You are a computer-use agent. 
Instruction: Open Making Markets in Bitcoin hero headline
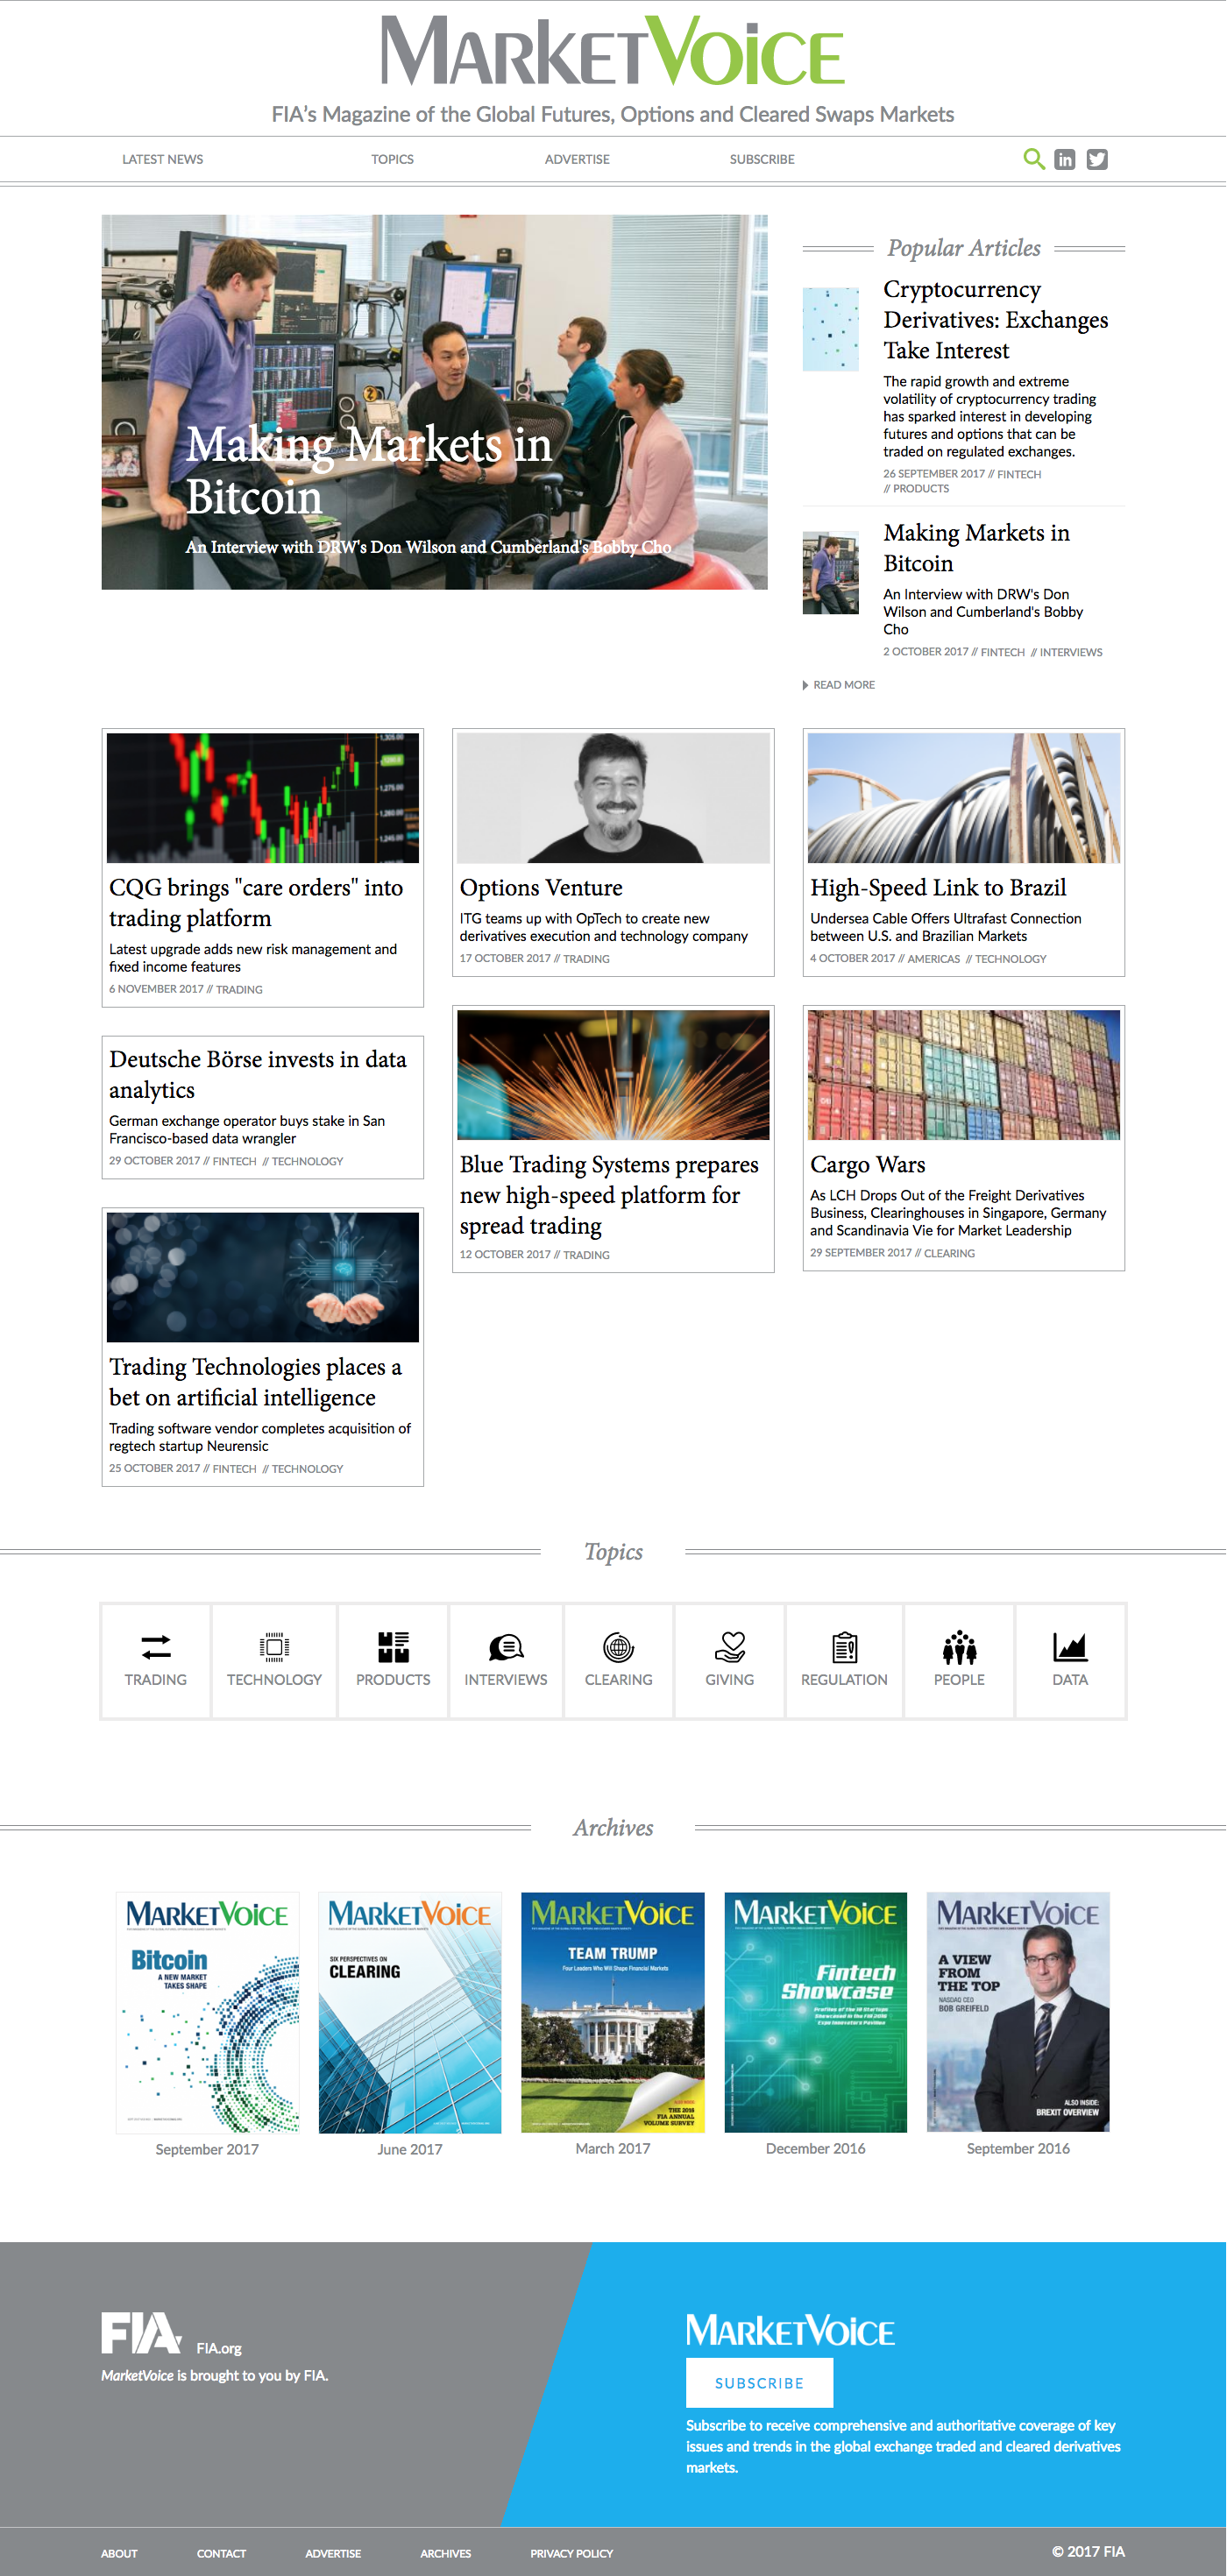click(x=369, y=471)
